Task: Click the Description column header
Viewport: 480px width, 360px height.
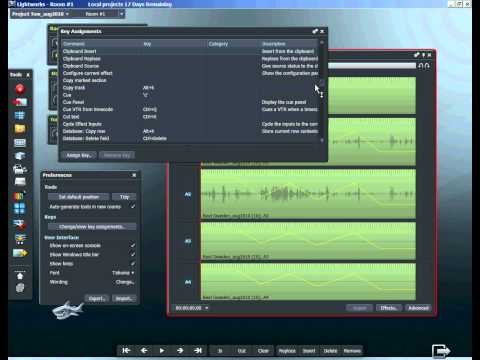Action: coord(289,44)
